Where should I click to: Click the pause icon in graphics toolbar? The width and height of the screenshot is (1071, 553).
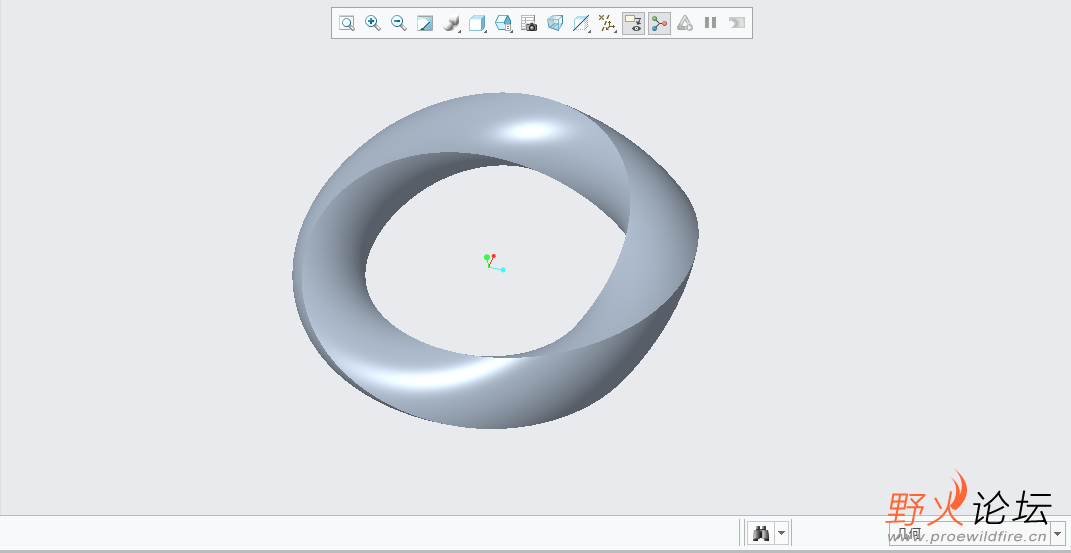click(710, 23)
